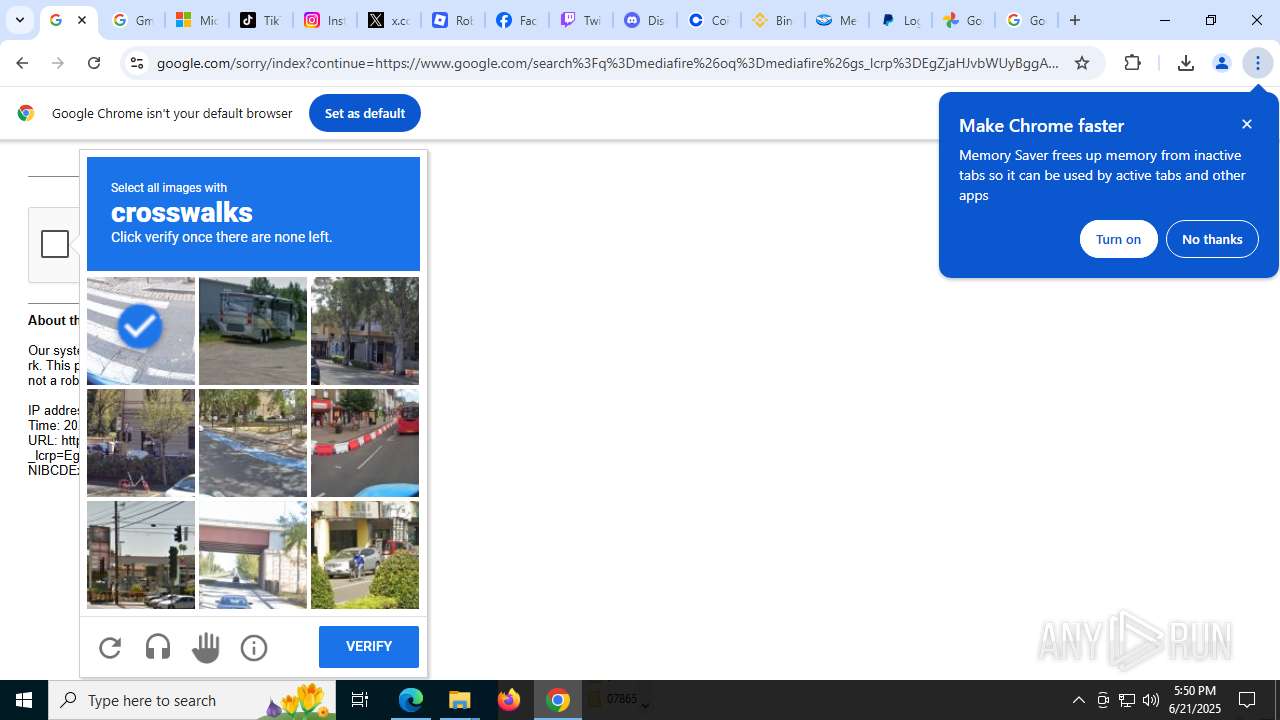Image resolution: width=1280 pixels, height=720 pixels.
Task: Click Chrome icon in taskbar
Action: pos(558,700)
